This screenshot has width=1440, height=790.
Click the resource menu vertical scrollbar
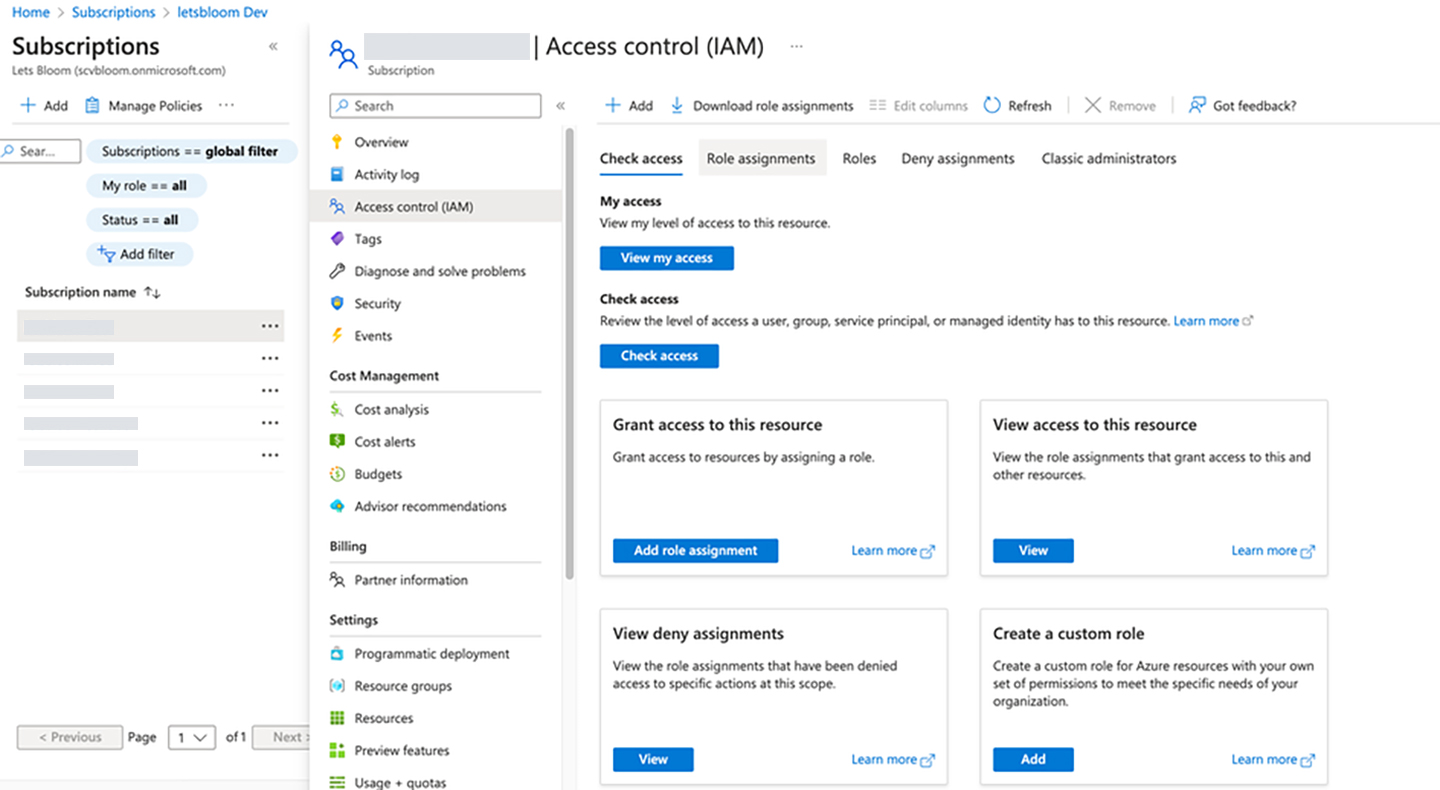(x=570, y=355)
